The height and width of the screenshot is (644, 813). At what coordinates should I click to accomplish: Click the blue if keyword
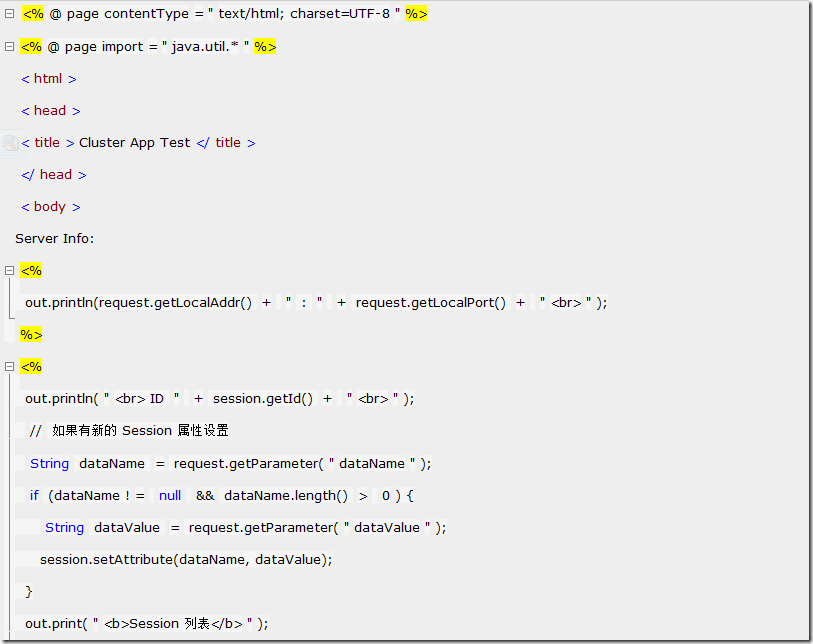[x=34, y=496]
